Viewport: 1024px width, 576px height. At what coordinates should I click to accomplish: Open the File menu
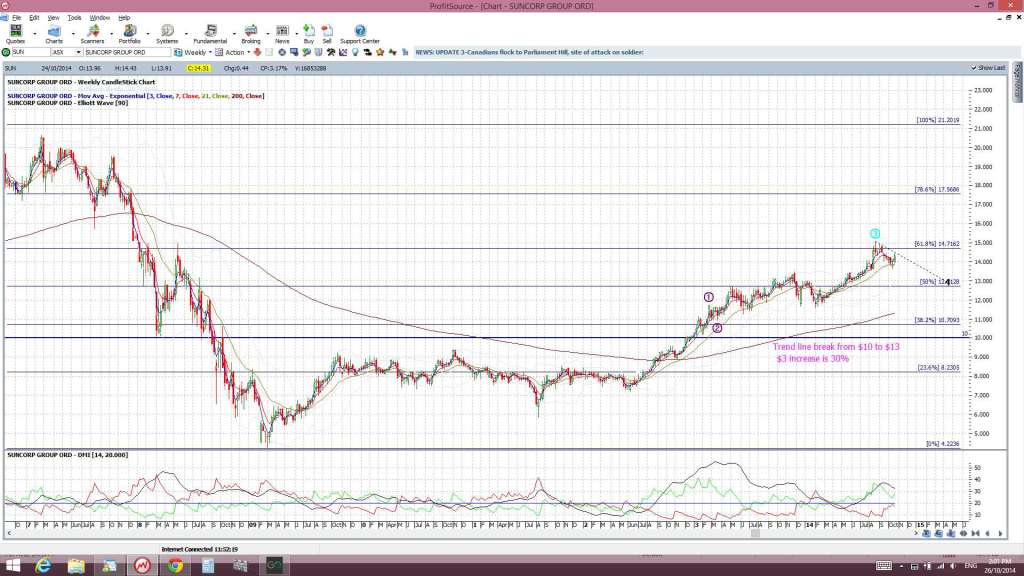click(x=16, y=18)
